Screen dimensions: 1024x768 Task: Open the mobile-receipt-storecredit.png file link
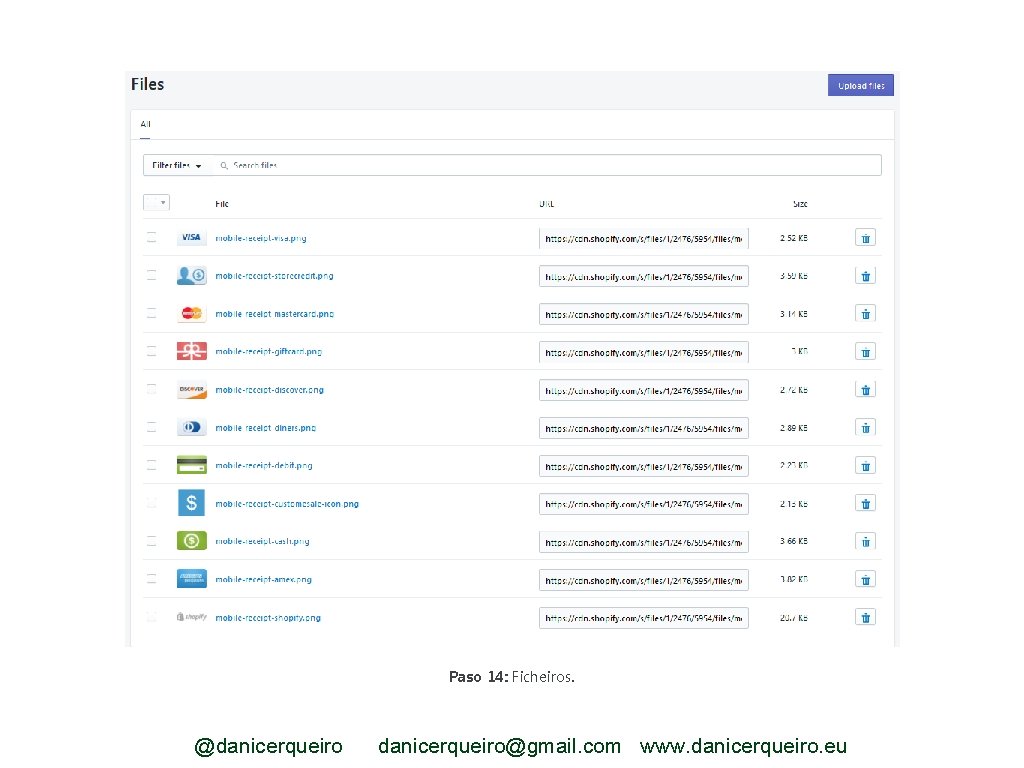(274, 276)
